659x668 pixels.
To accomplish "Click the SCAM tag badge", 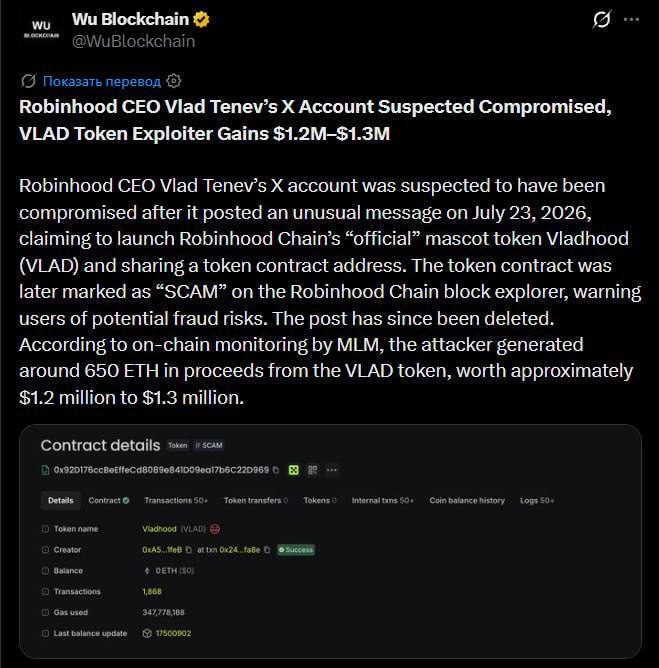I will pyautogui.click(x=209, y=445).
